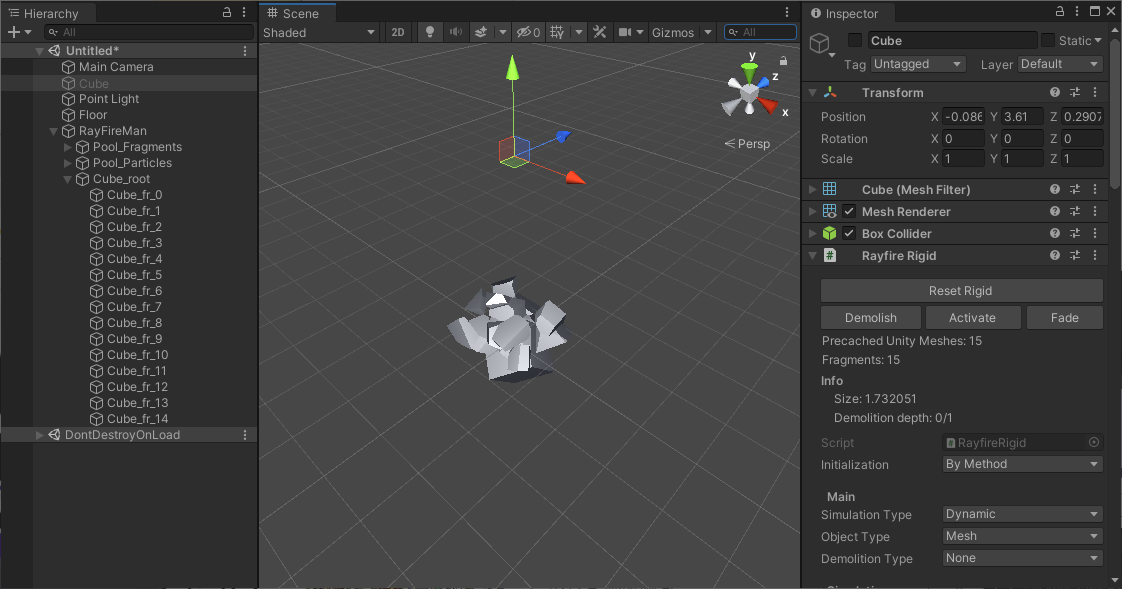1122x589 pixels.
Task: Toggle scene lighting with the lightbulb icon
Action: 429,32
